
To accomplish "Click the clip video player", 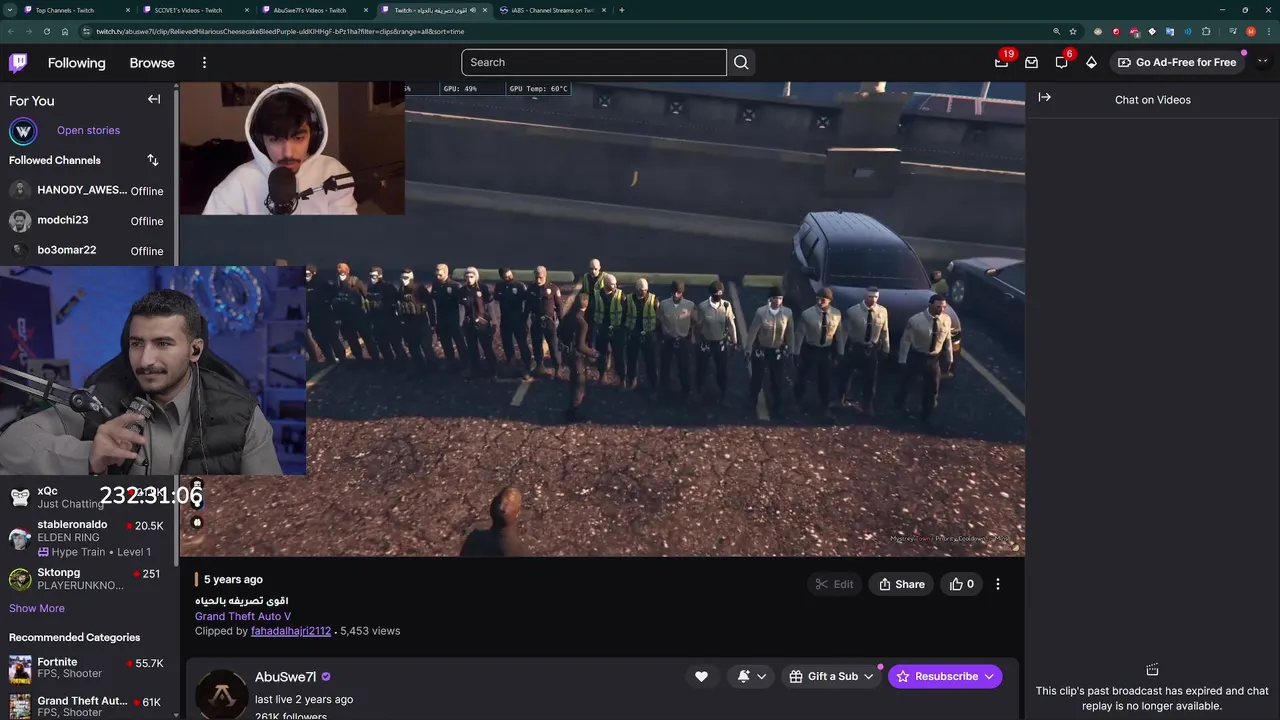I will [x=602, y=319].
